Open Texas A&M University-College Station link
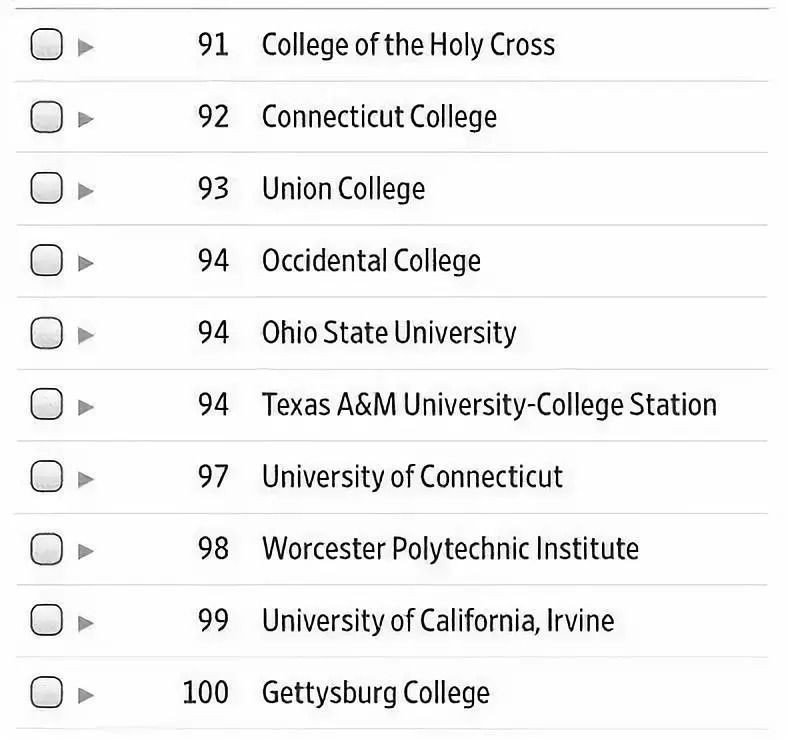 tap(489, 405)
